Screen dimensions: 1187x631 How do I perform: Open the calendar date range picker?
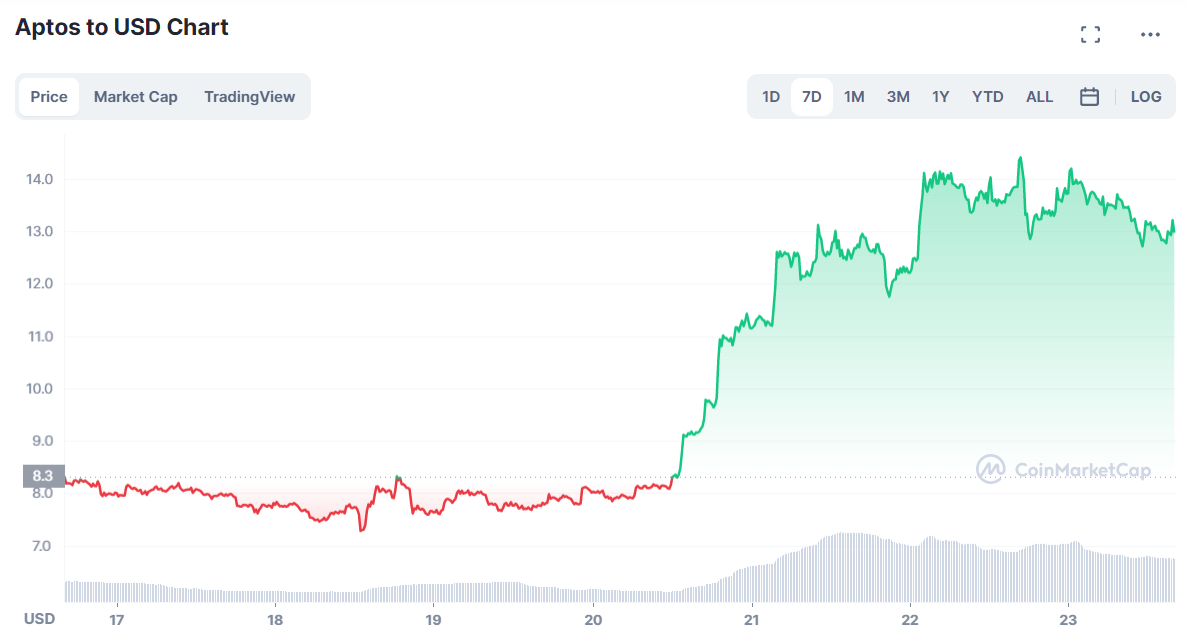(x=1090, y=97)
